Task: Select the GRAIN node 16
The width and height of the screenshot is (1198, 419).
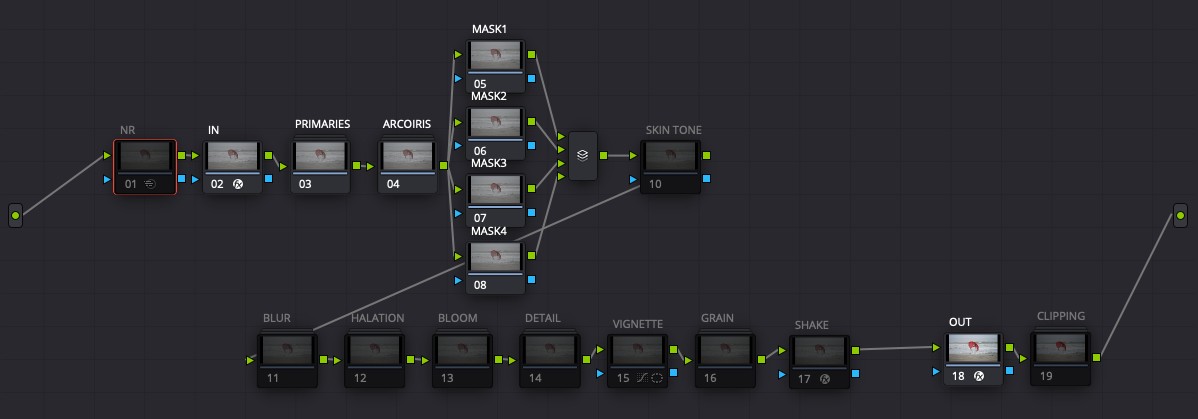Action: pos(725,359)
